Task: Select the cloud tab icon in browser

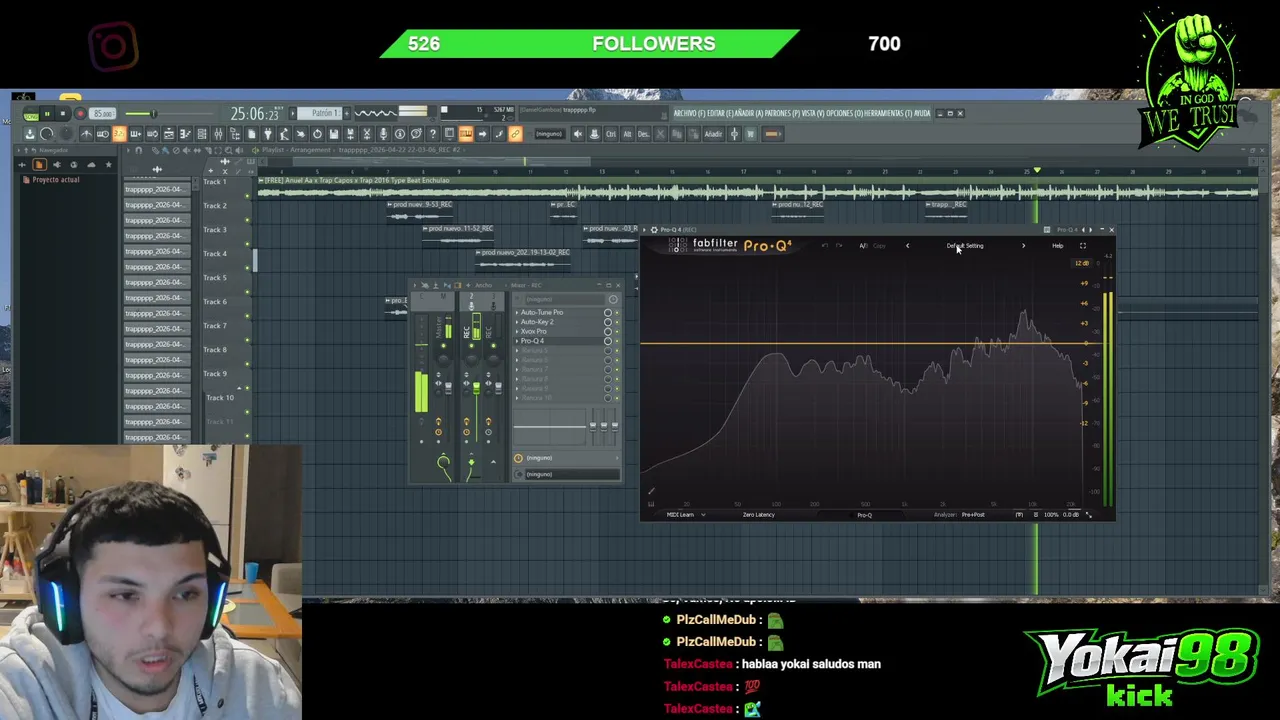Action: coord(91,164)
